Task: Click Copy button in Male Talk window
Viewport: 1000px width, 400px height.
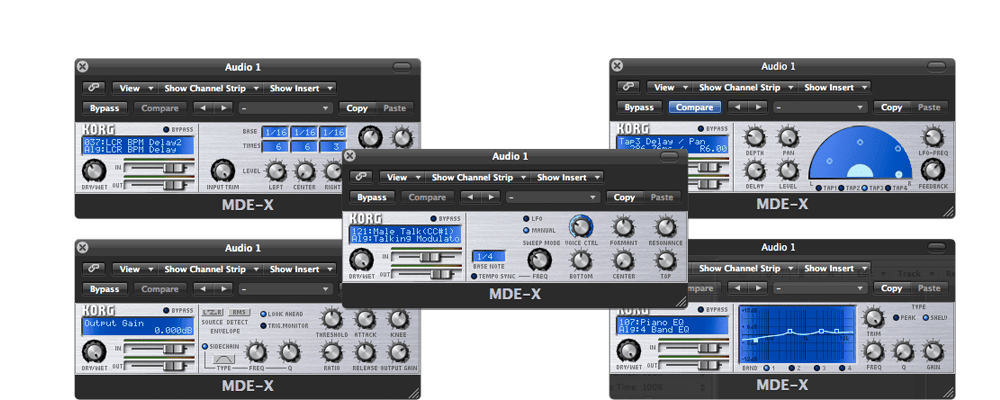Action: click(624, 197)
